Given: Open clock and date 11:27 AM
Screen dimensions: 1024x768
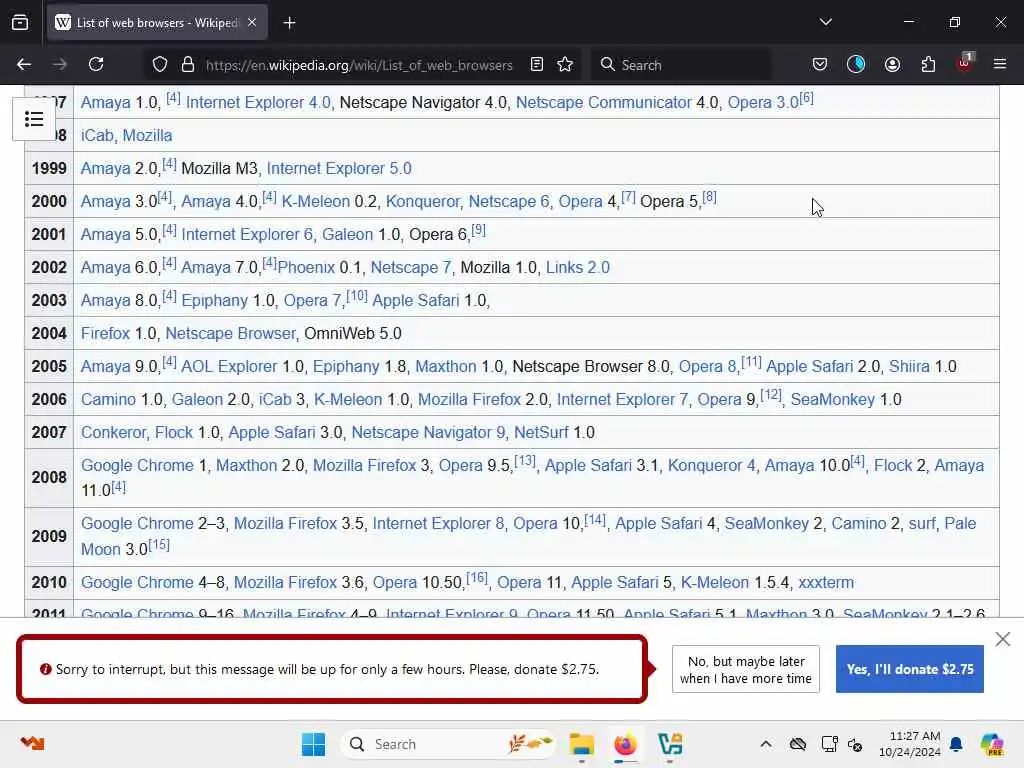Looking at the screenshot, I should click(x=908, y=744).
